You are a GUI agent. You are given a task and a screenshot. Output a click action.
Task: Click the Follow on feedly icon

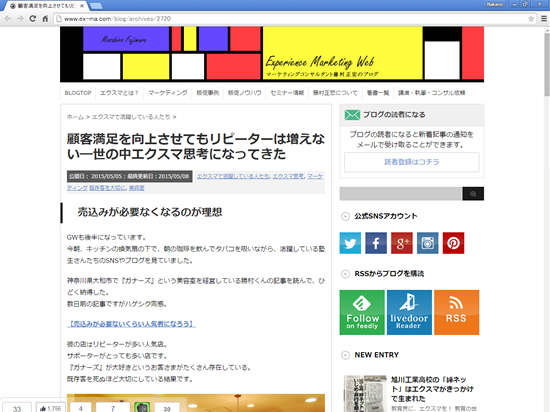click(x=362, y=312)
